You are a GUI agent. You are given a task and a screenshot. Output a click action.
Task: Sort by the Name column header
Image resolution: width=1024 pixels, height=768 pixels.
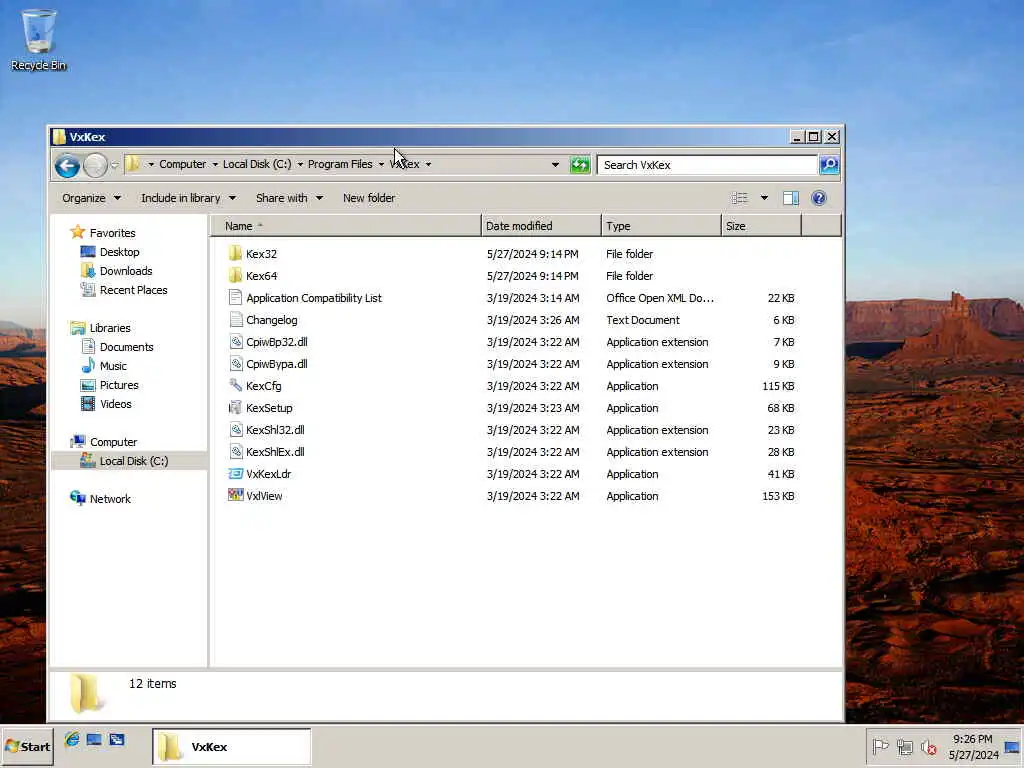pos(346,226)
